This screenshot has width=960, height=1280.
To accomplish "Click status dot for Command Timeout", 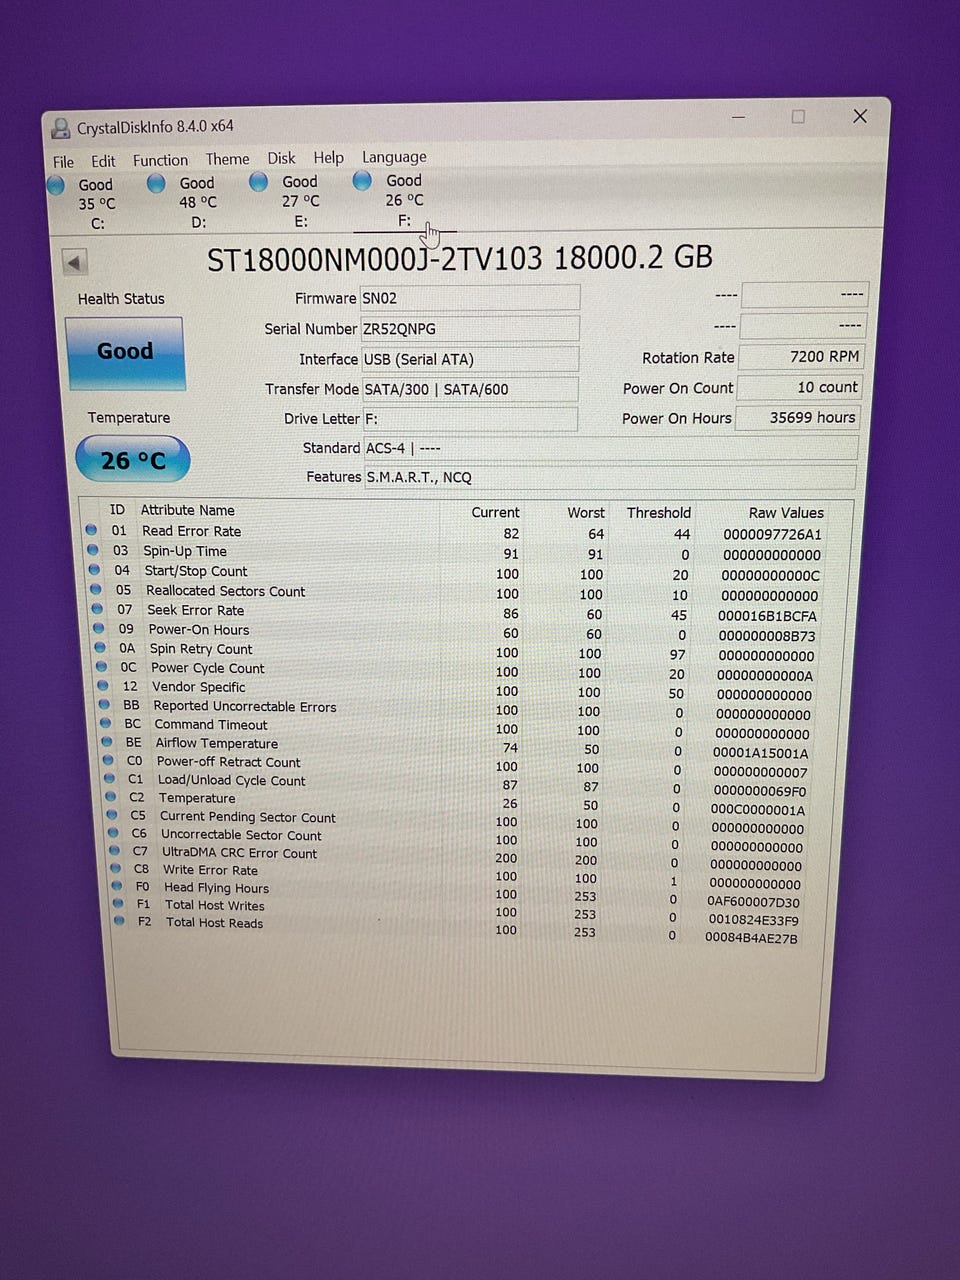I will point(105,723).
